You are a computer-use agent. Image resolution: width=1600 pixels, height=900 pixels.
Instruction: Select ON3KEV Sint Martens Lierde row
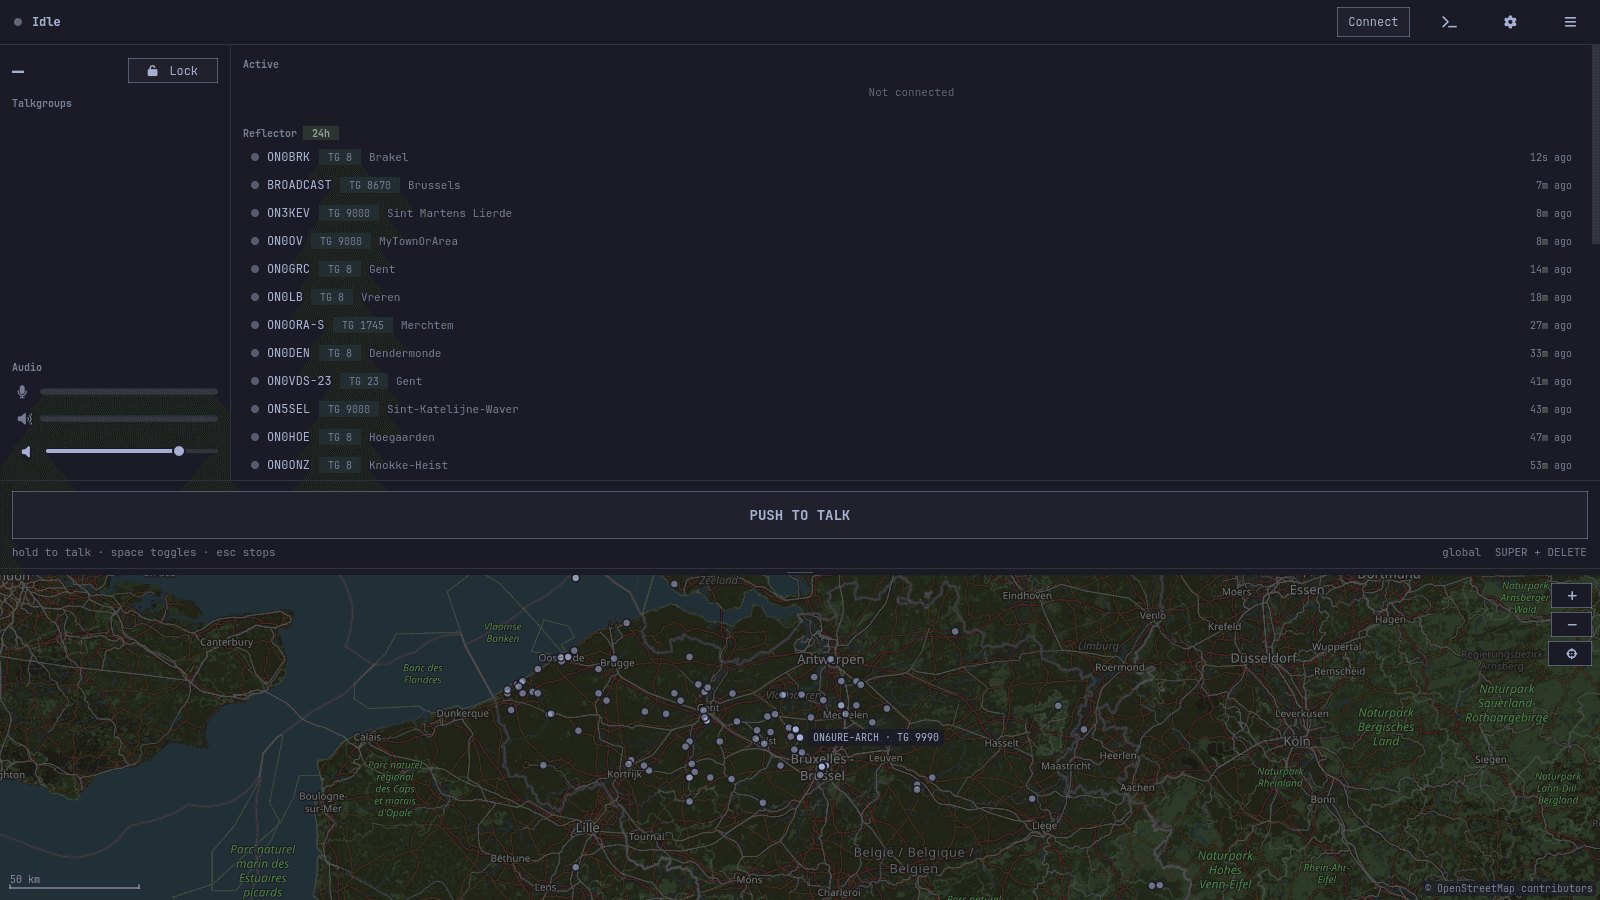click(x=911, y=213)
